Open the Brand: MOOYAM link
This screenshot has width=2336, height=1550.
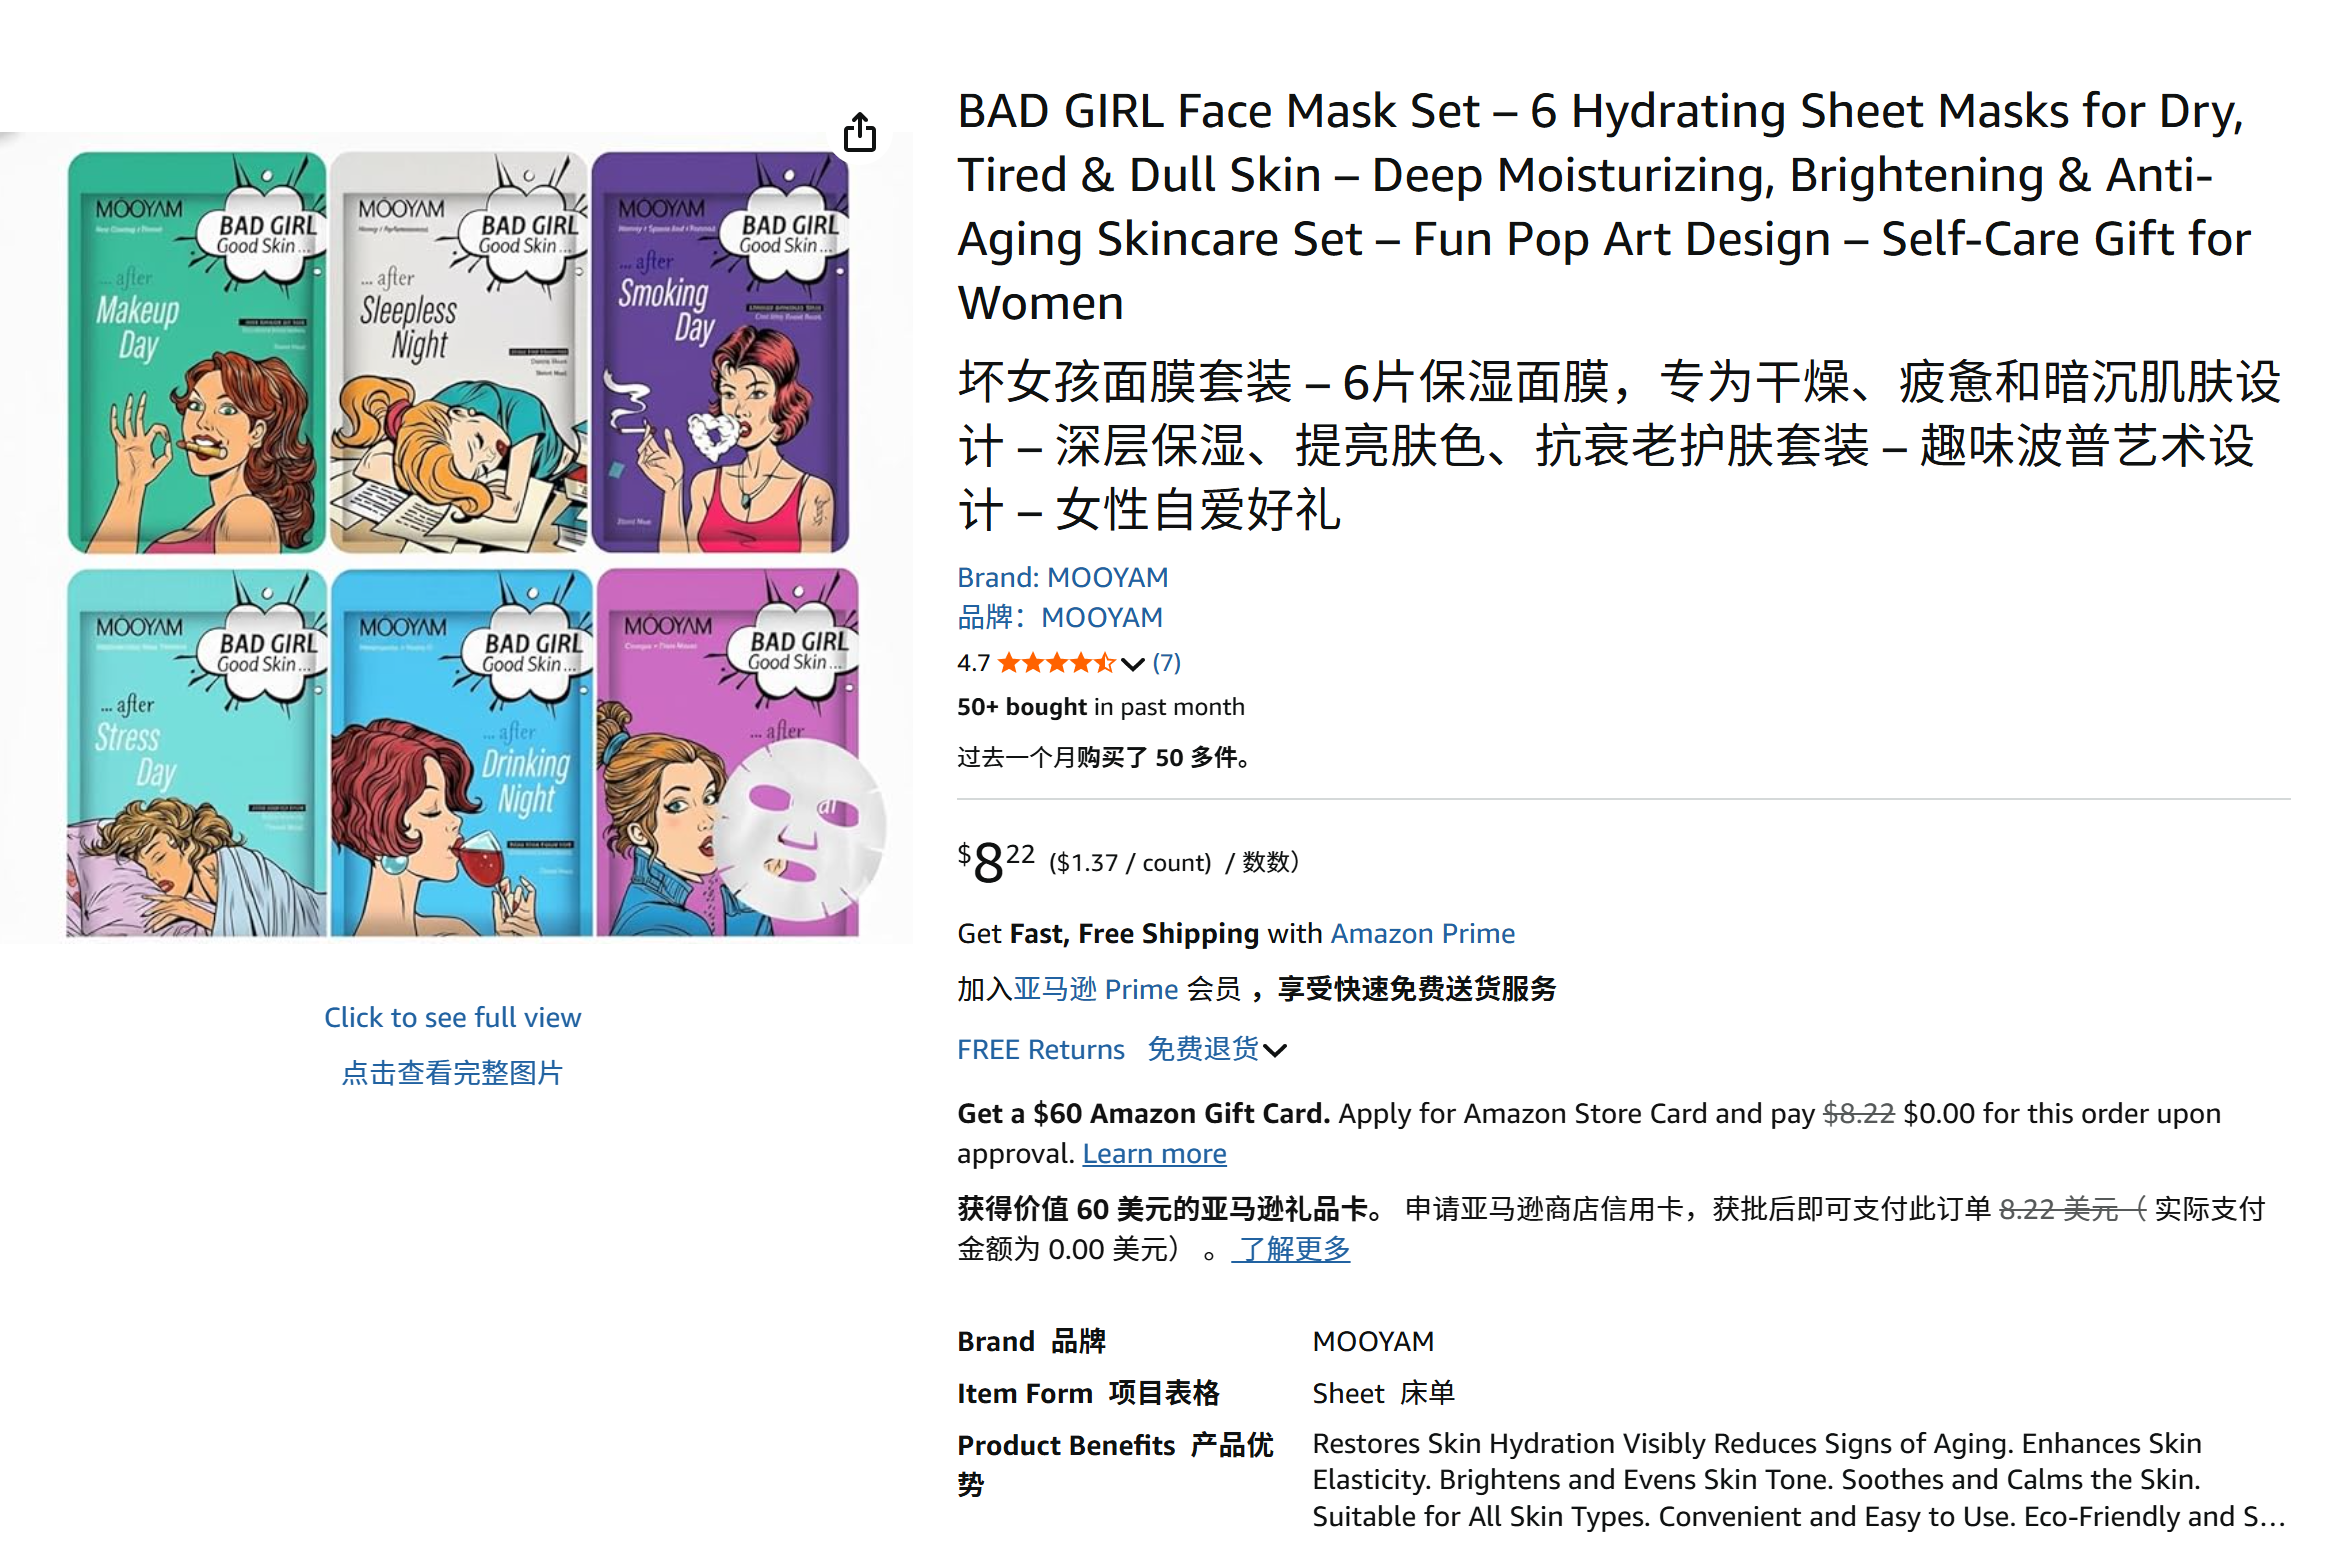[x=1062, y=577]
